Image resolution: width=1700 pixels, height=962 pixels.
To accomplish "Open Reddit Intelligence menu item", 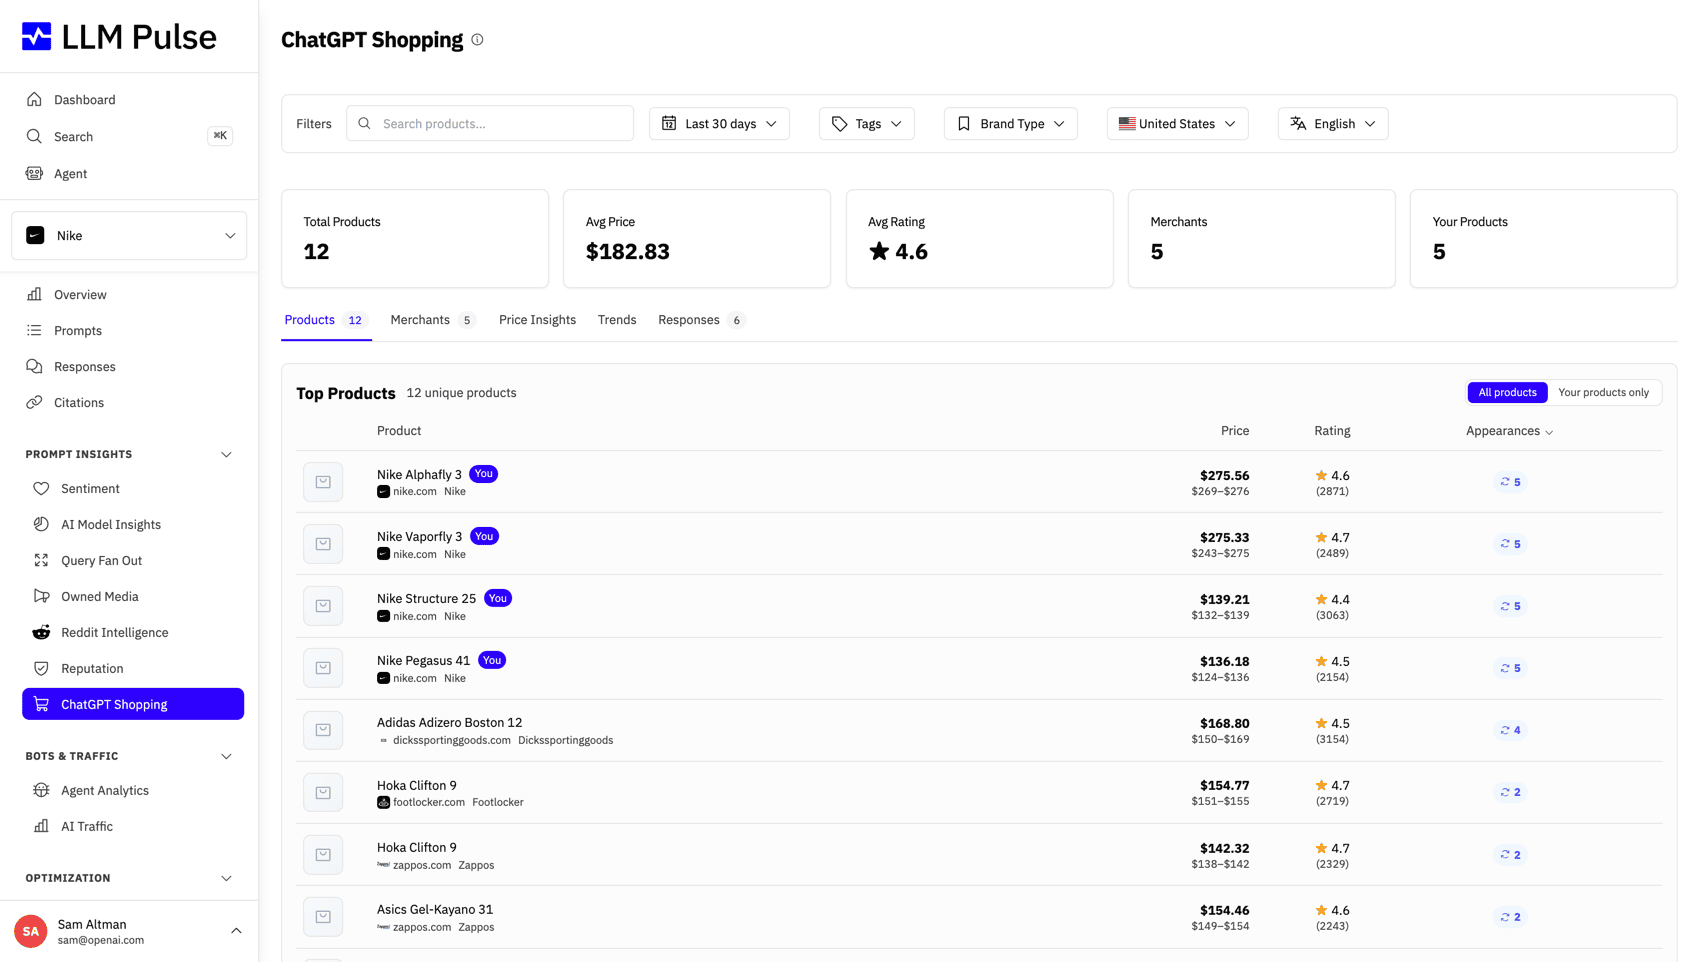I will [133, 632].
